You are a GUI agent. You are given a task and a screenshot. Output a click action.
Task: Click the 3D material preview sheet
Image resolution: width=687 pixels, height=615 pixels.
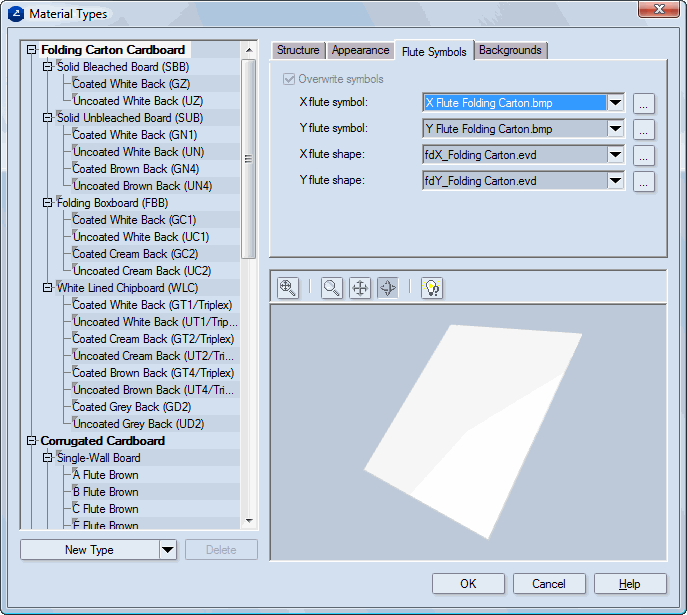pos(473,431)
